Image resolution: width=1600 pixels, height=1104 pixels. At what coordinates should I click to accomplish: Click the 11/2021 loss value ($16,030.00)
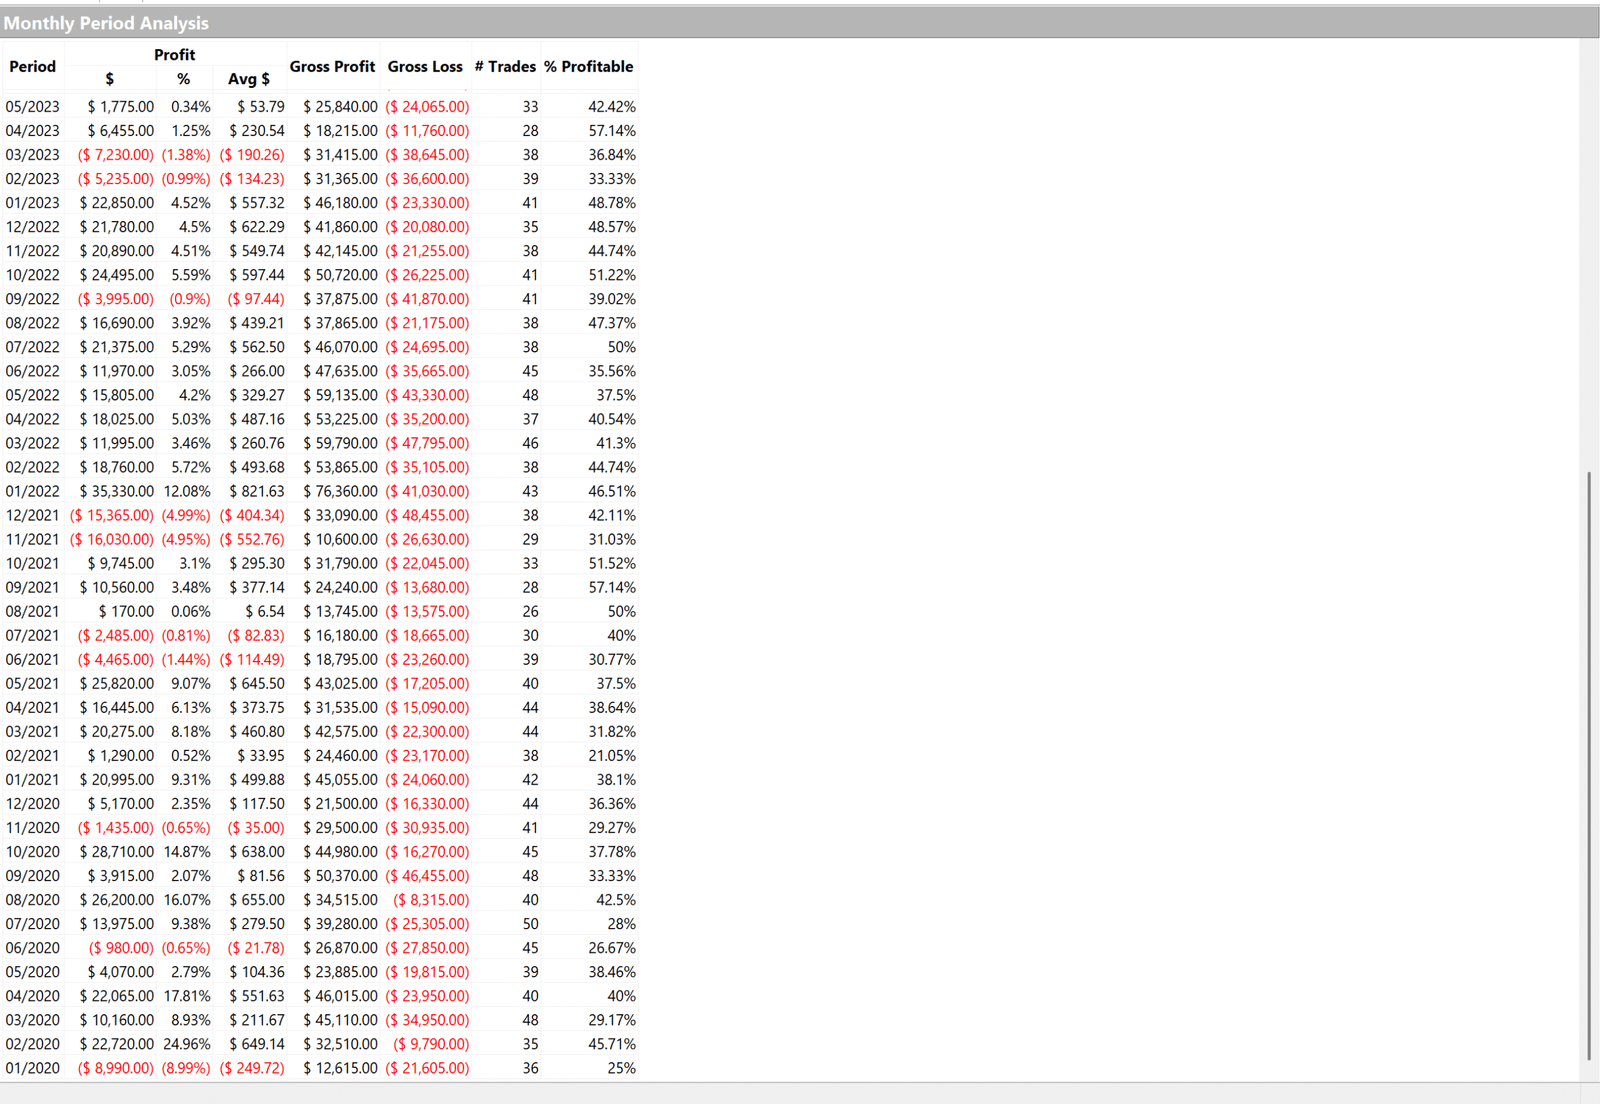(x=112, y=539)
